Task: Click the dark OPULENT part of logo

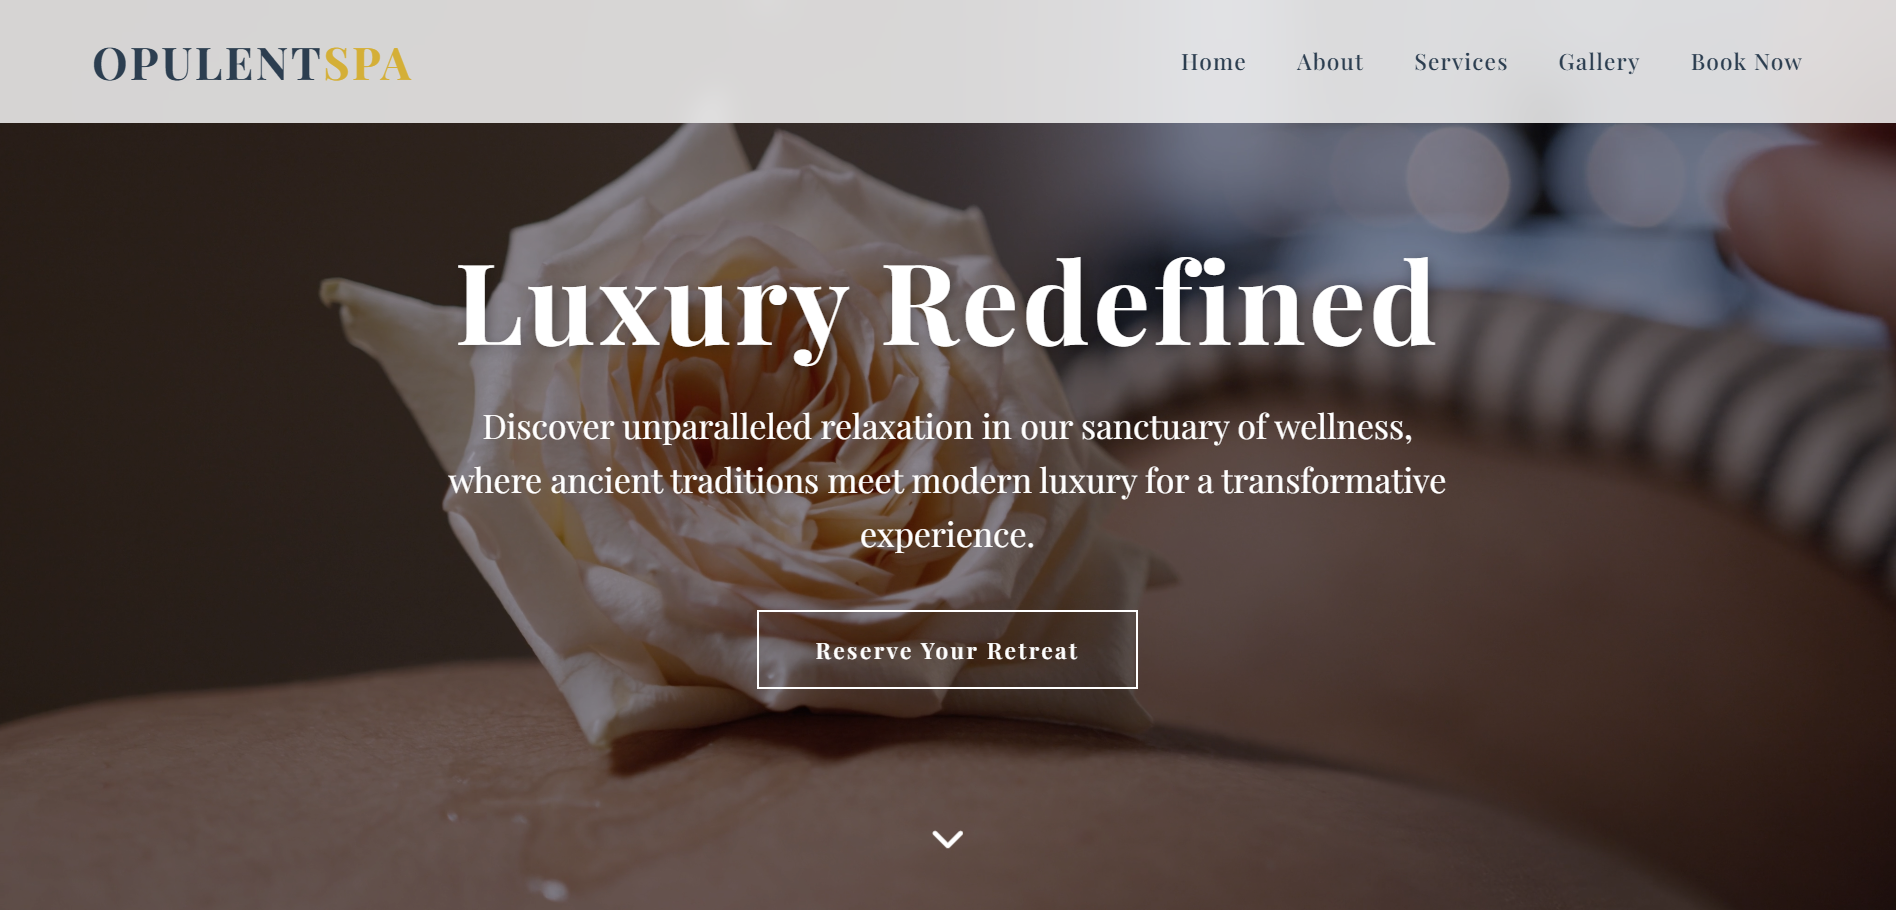Action: [x=207, y=64]
